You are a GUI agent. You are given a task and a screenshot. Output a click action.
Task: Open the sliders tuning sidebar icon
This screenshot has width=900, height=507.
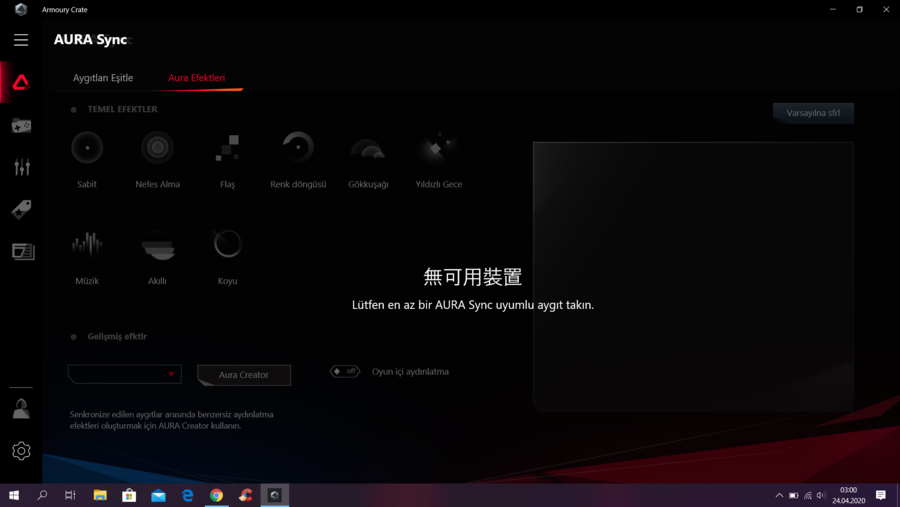click(x=22, y=167)
